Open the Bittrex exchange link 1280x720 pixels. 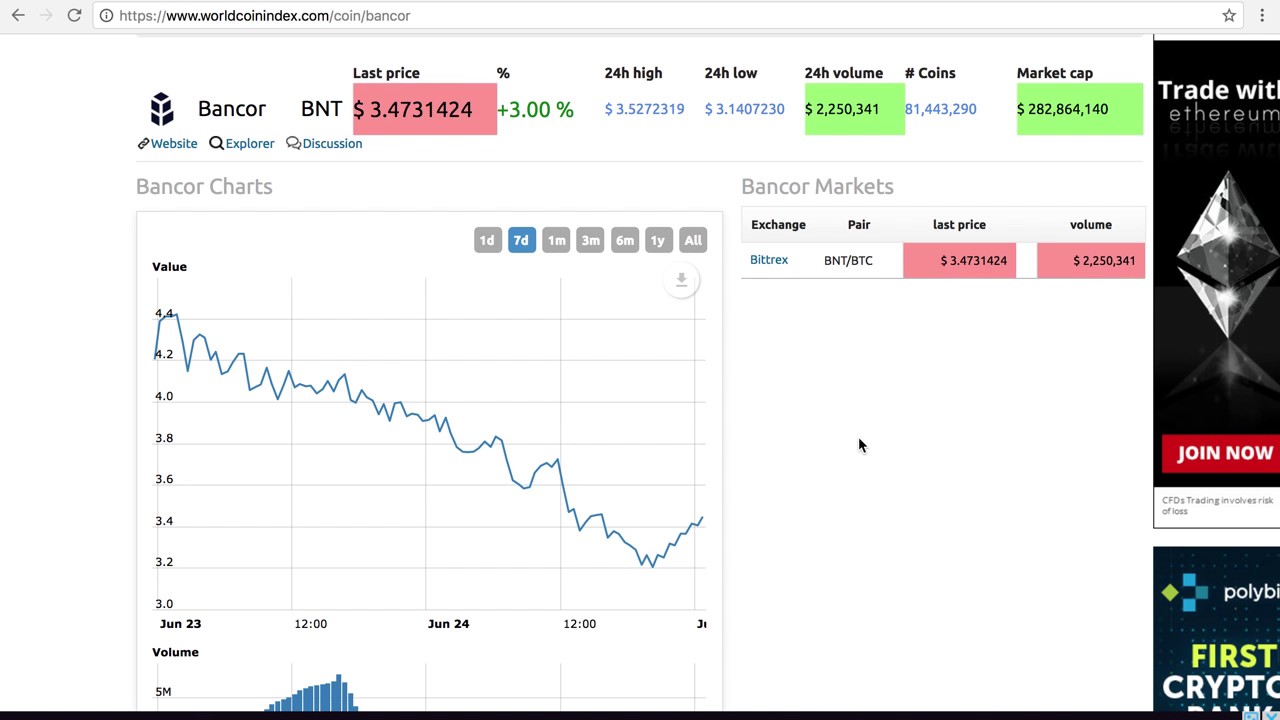[769, 260]
